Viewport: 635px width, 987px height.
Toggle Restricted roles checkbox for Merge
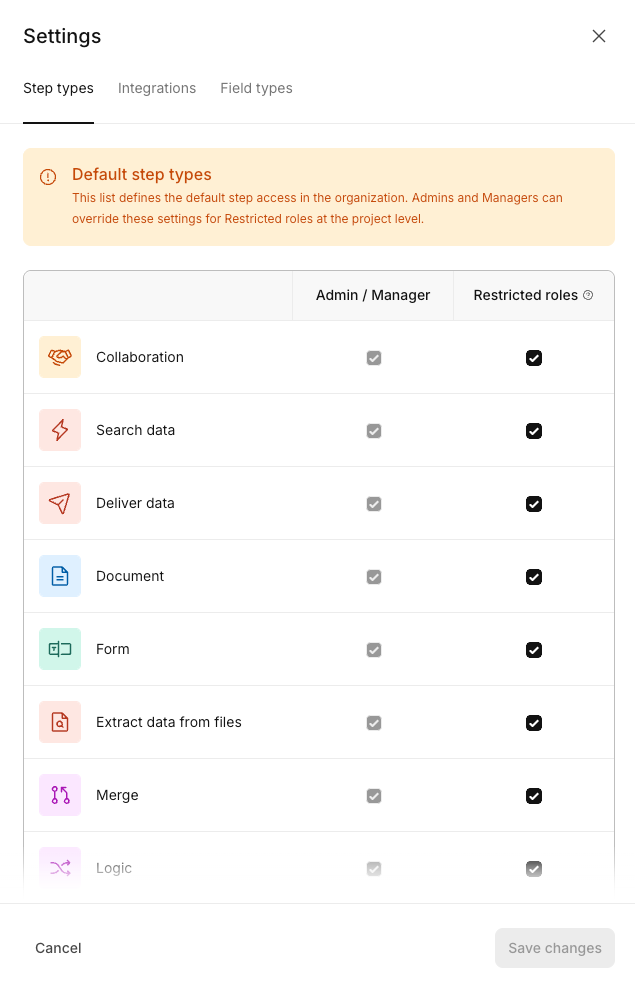pos(534,796)
